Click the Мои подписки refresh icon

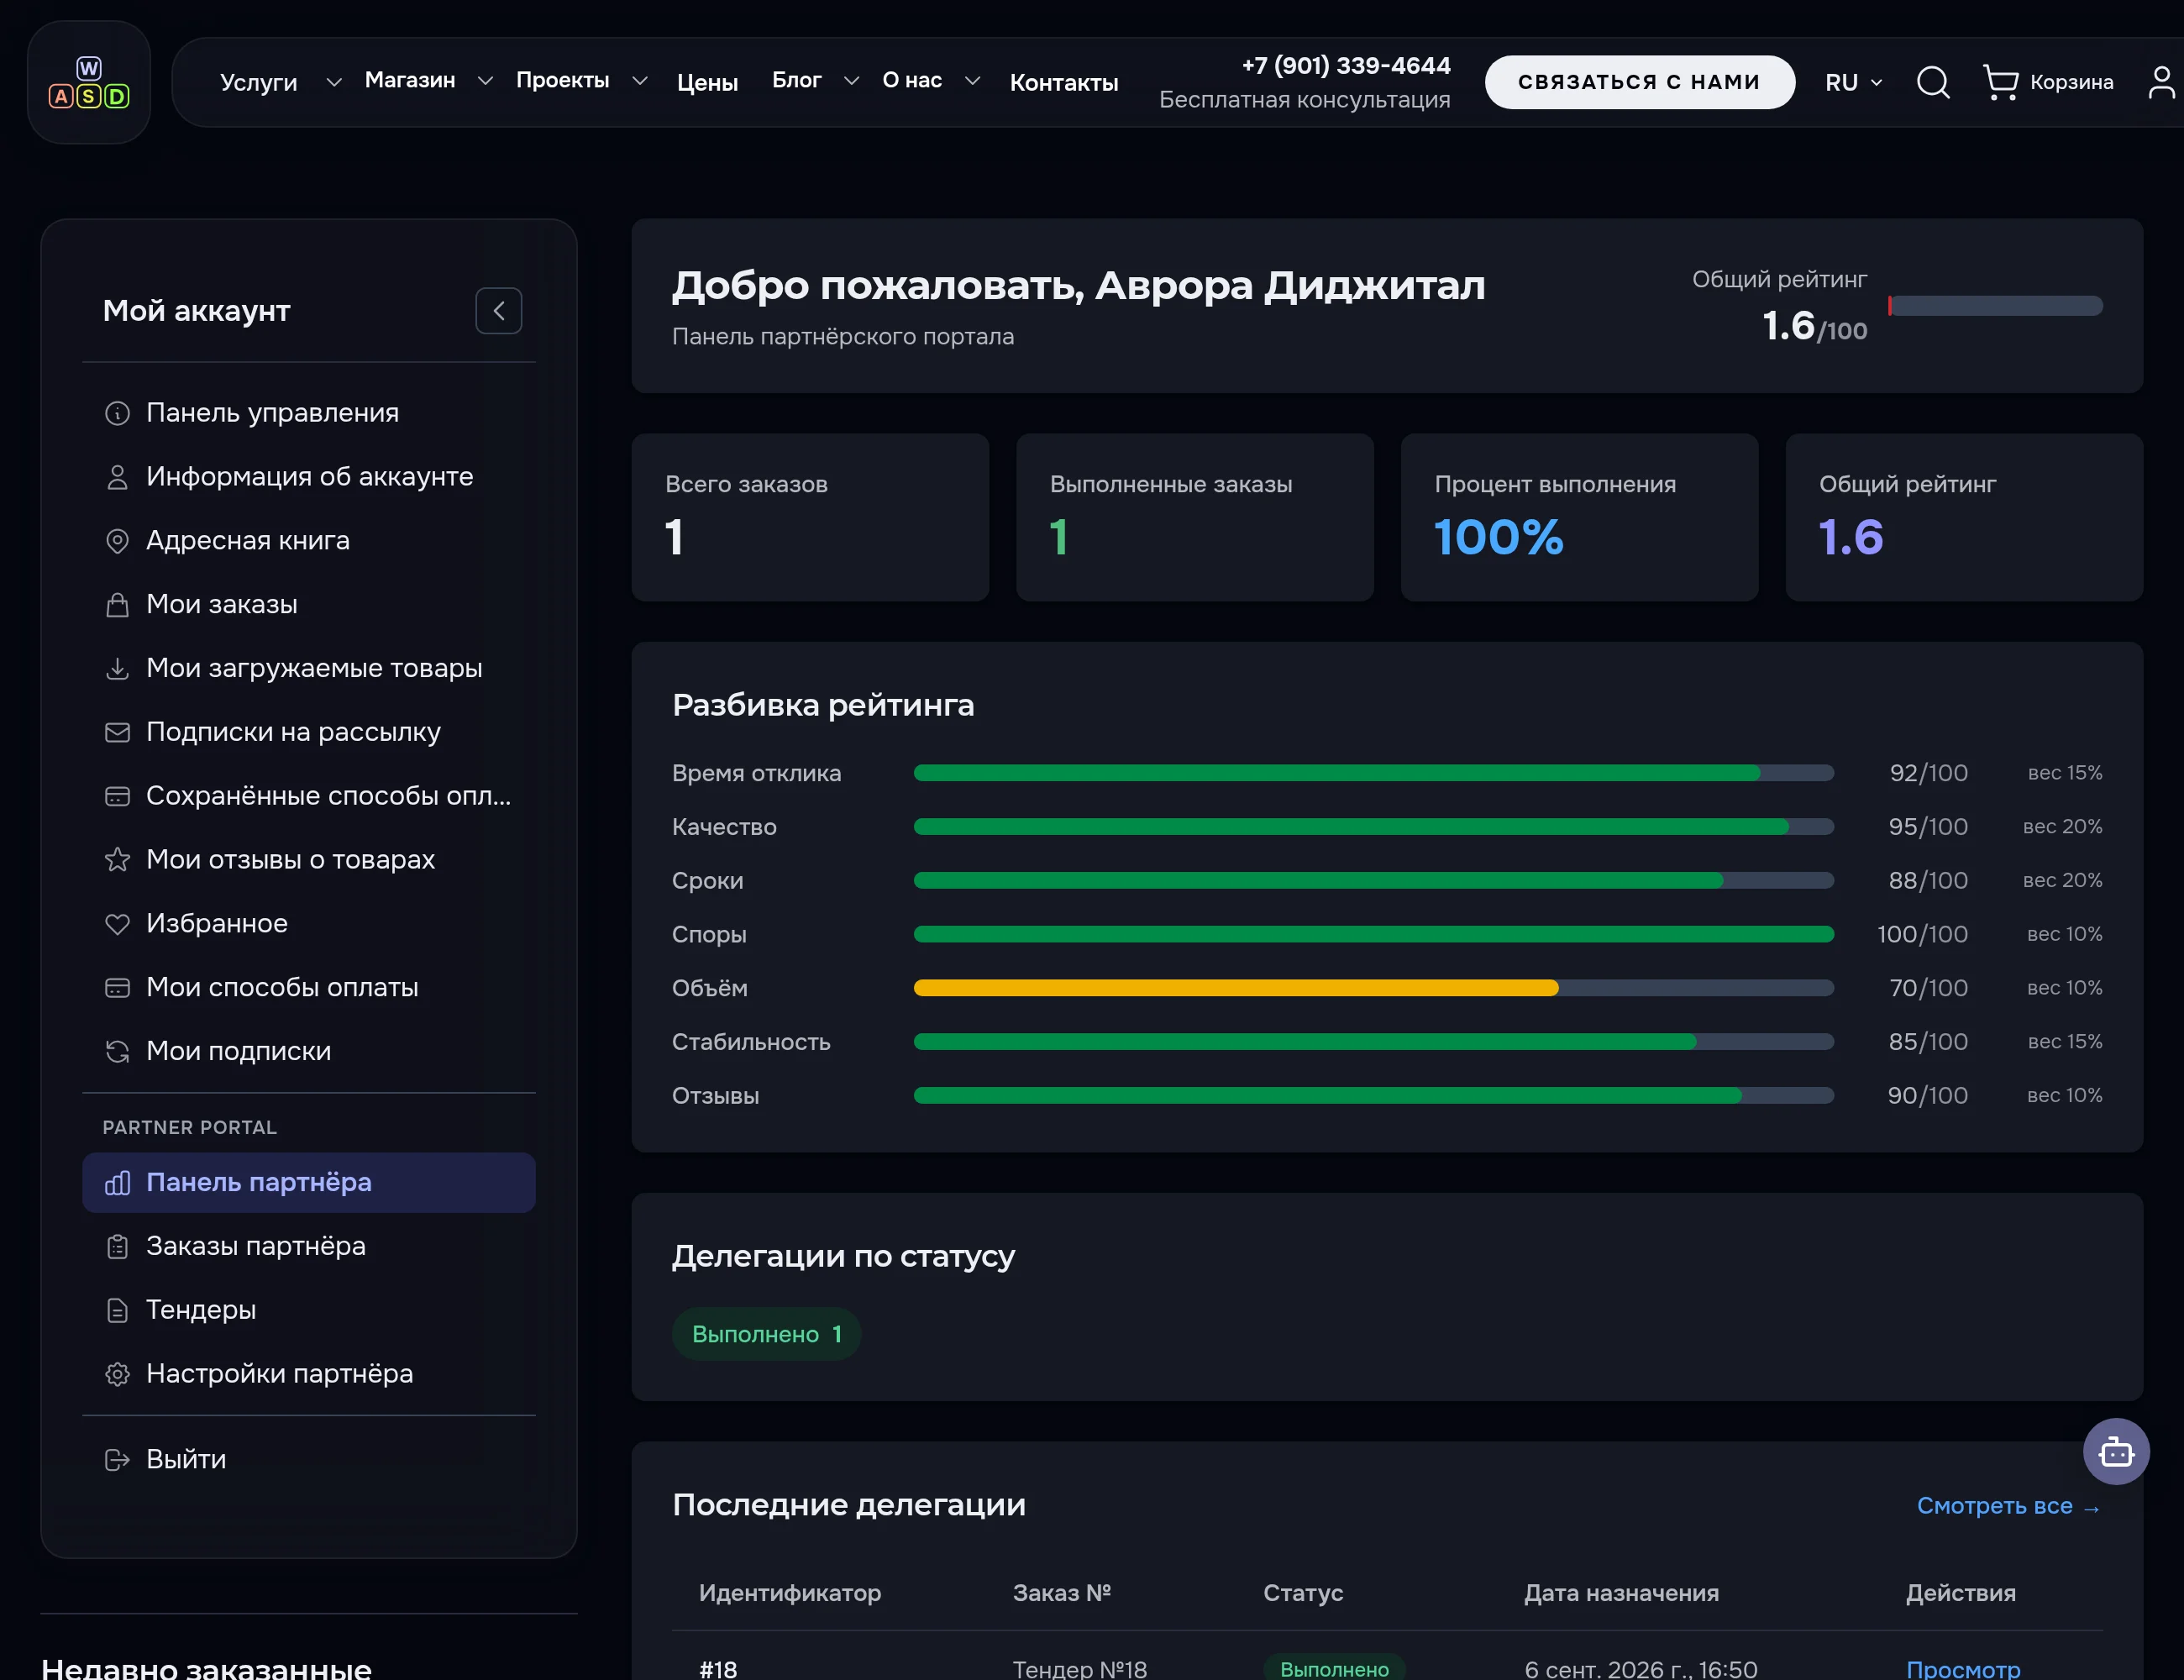click(117, 1051)
